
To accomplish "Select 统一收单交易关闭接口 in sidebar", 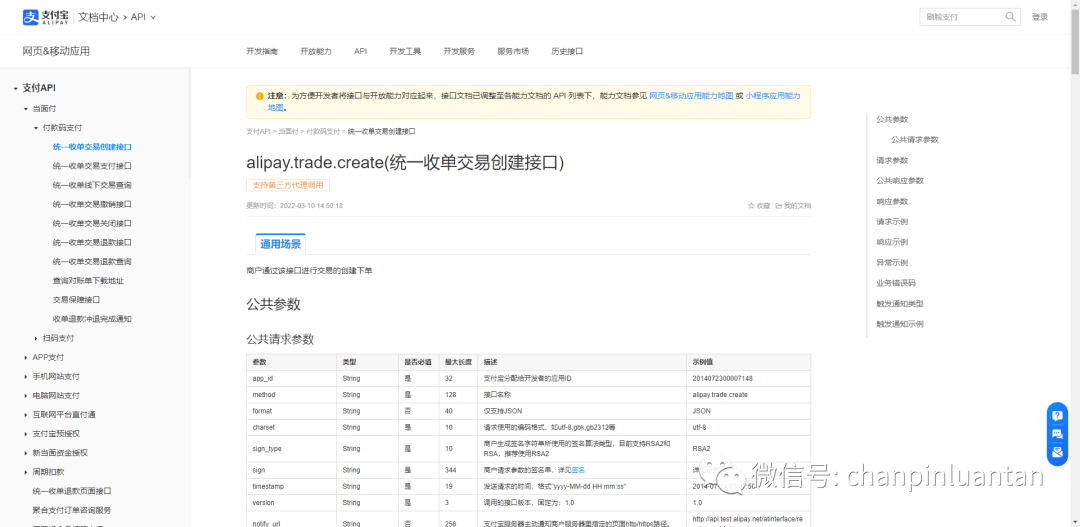I will (x=92, y=223).
